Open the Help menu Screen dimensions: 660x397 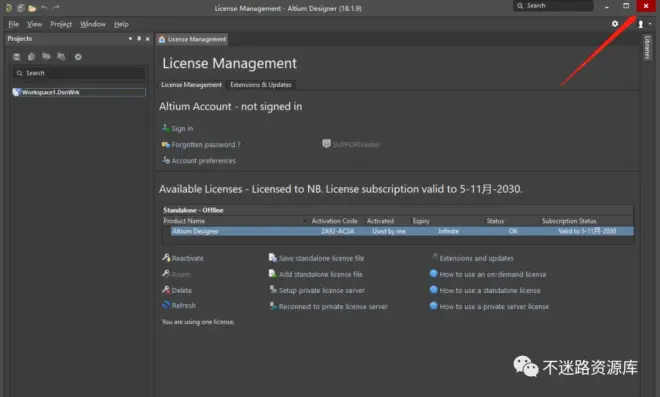pos(121,24)
